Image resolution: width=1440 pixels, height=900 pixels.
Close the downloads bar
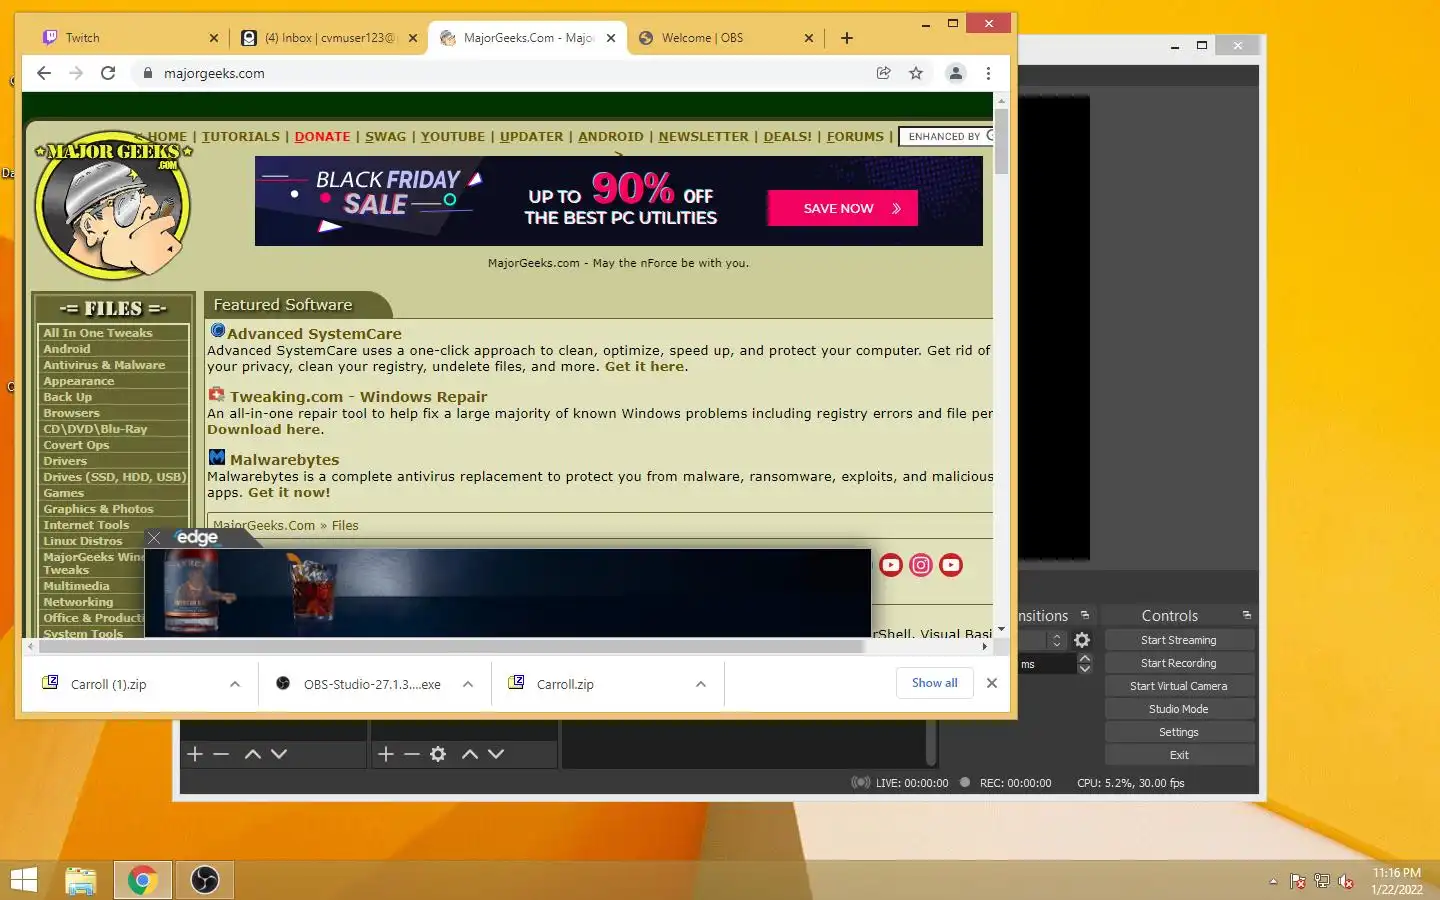[x=992, y=683]
